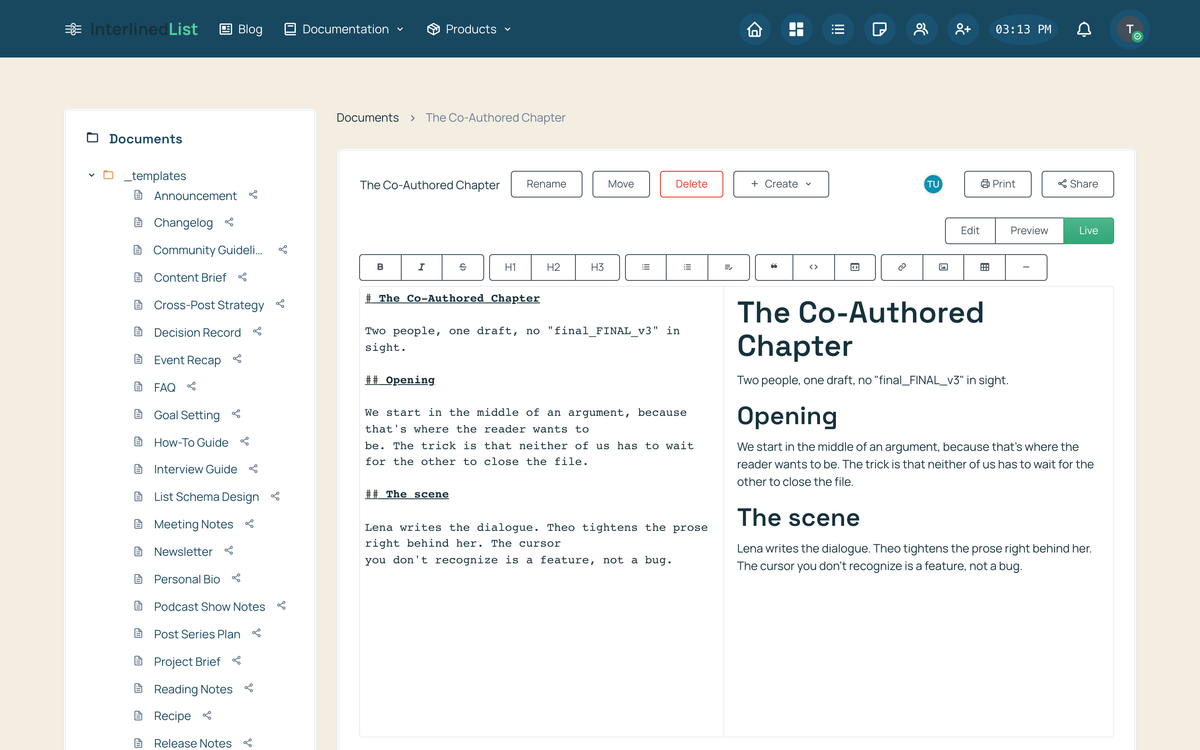Screen dimensions: 1200x750
Task: Expand the Documentation dropdown menu
Action: [344, 29]
